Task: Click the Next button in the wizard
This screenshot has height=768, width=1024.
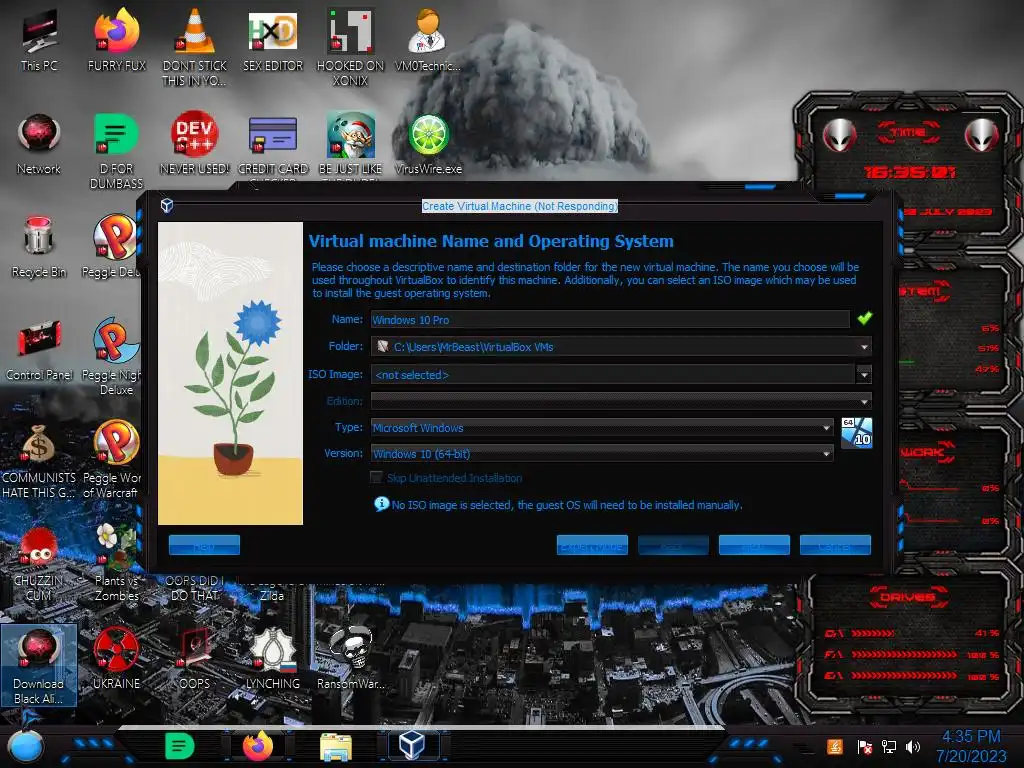Action: click(754, 545)
